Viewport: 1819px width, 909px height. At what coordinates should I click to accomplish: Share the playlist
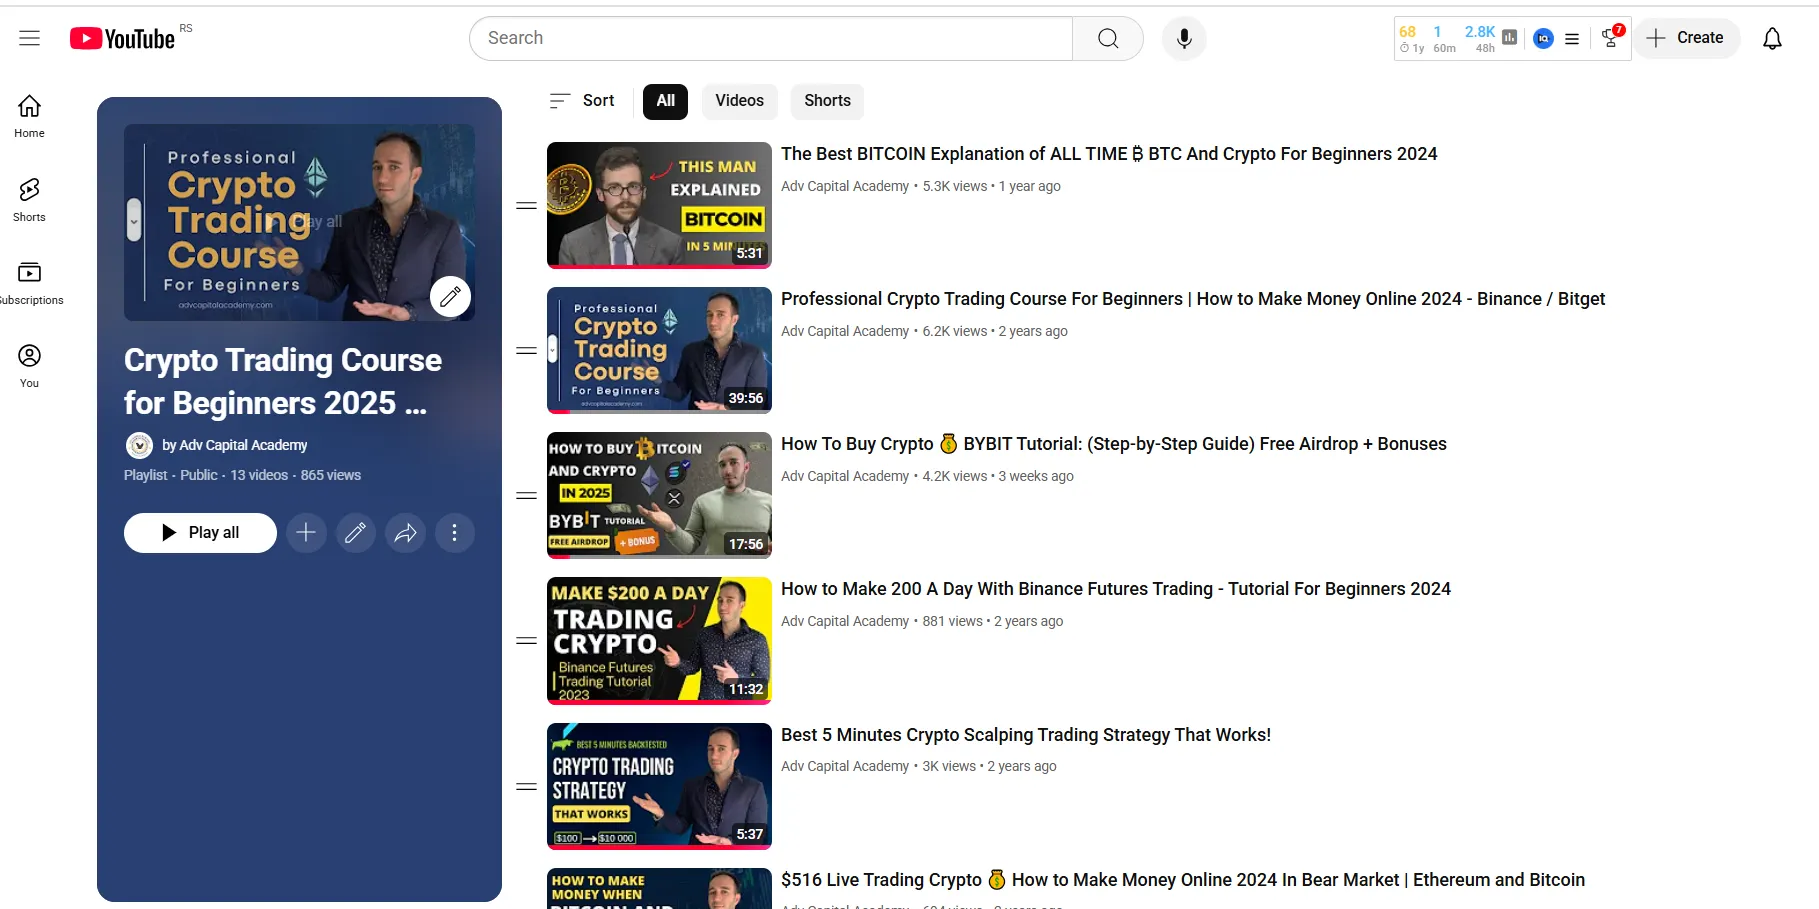[x=405, y=533]
